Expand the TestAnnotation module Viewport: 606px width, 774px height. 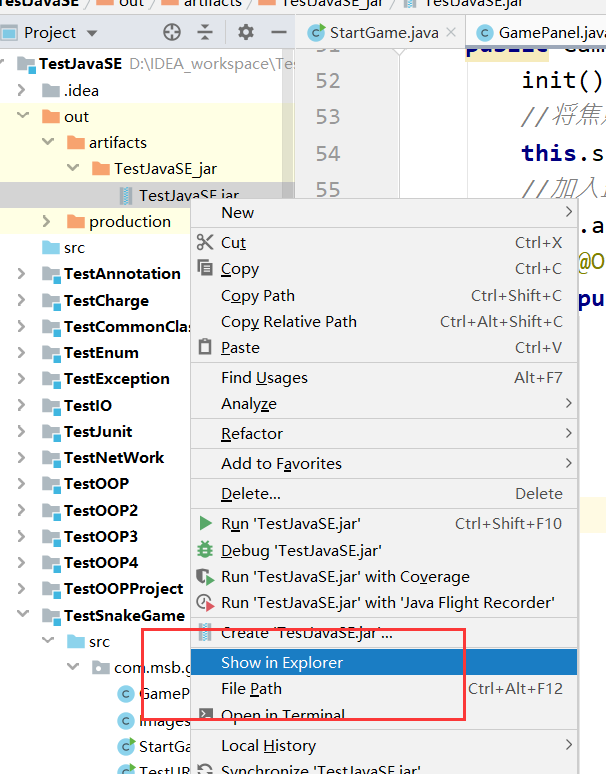[x=21, y=273]
